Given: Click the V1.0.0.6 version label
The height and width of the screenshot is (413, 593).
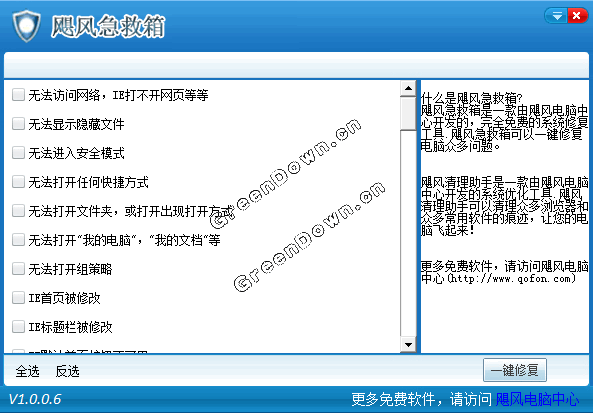Looking at the screenshot, I should [x=35, y=399].
